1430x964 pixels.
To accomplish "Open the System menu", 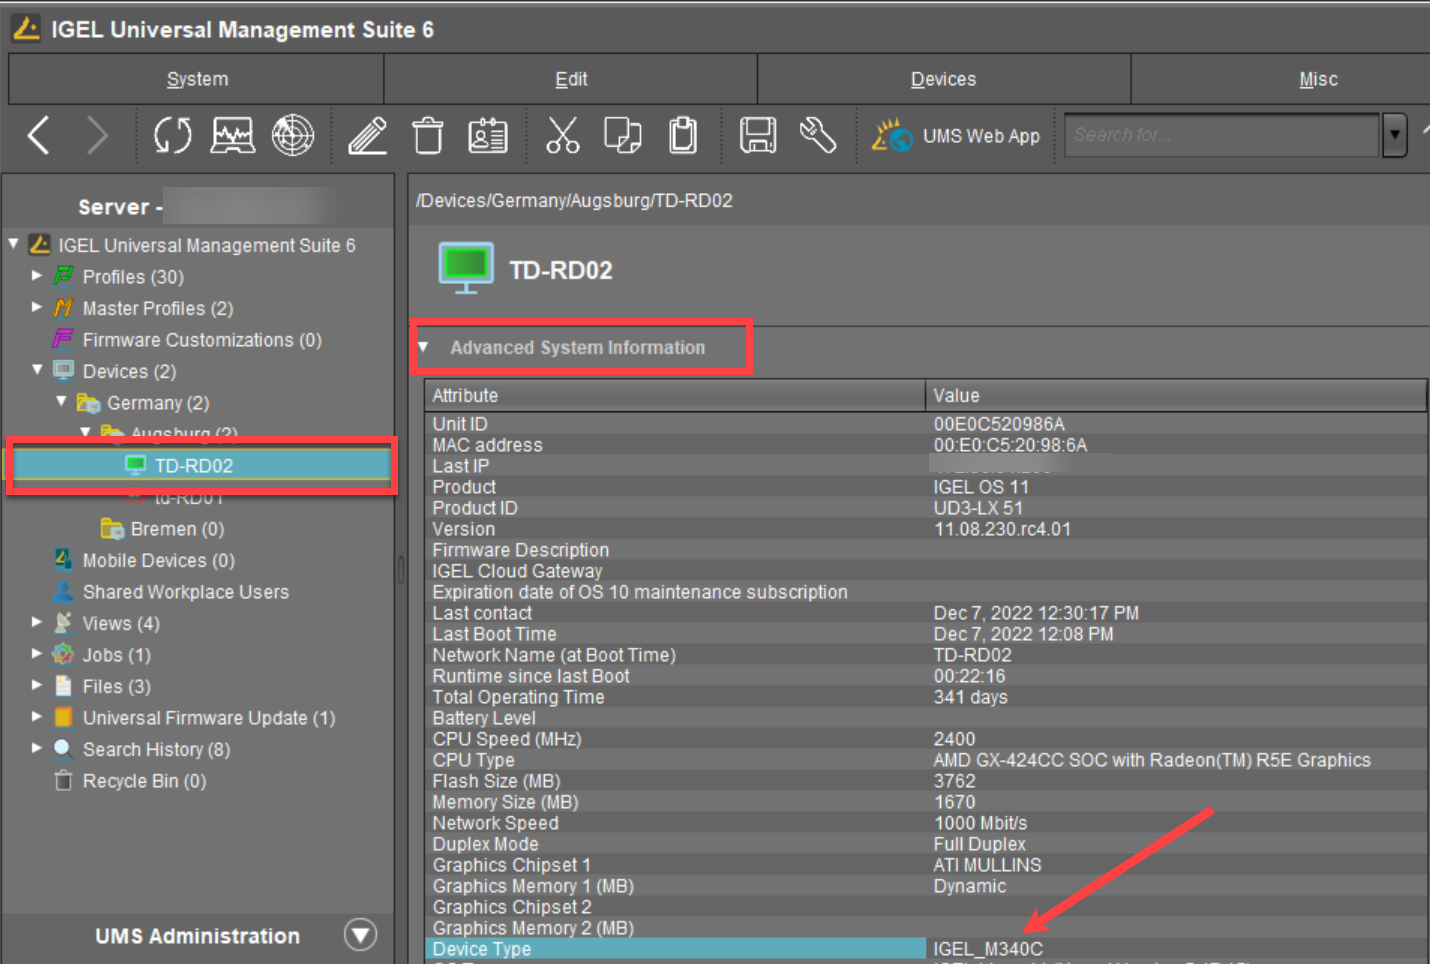I will coord(197,79).
